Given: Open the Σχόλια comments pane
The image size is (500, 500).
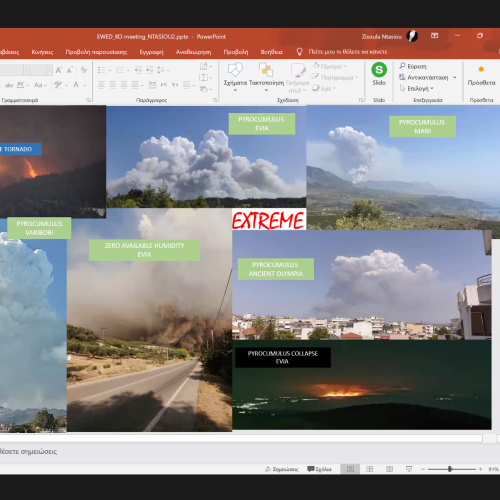Looking at the screenshot, I should (319, 469).
